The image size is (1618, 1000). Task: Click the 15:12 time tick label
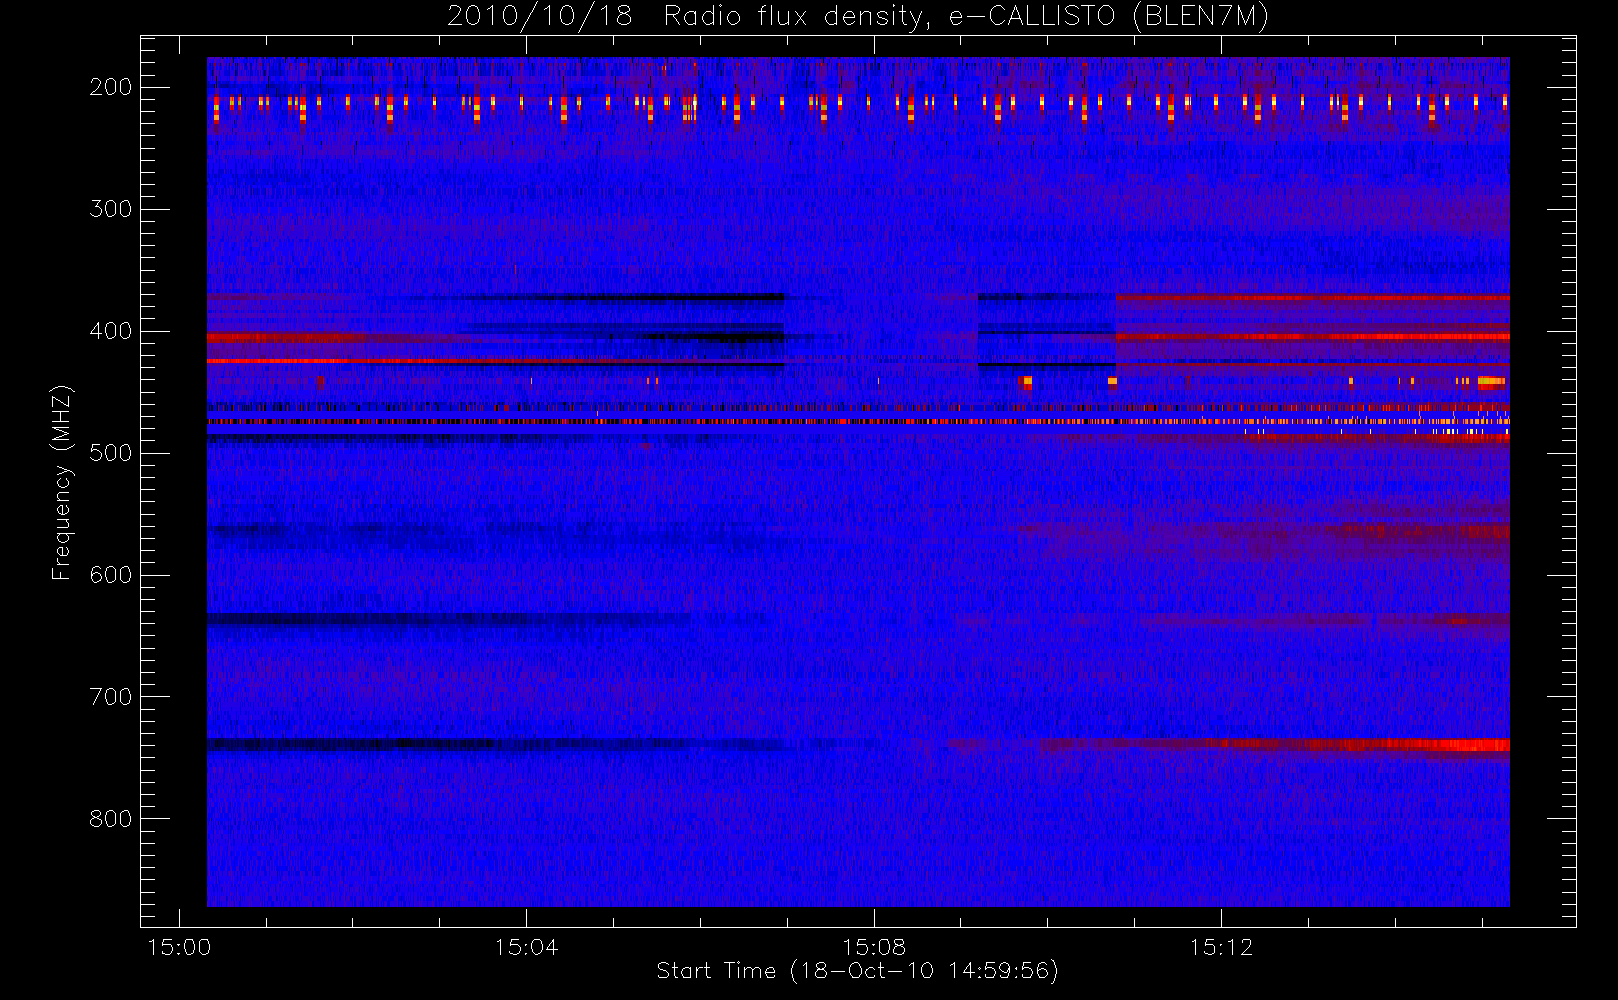click(x=1221, y=947)
